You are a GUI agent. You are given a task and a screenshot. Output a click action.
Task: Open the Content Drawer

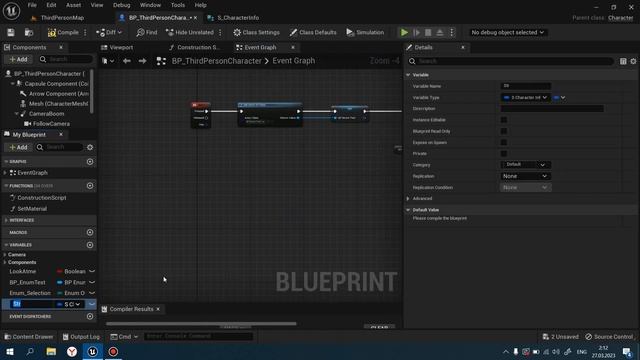(x=29, y=337)
